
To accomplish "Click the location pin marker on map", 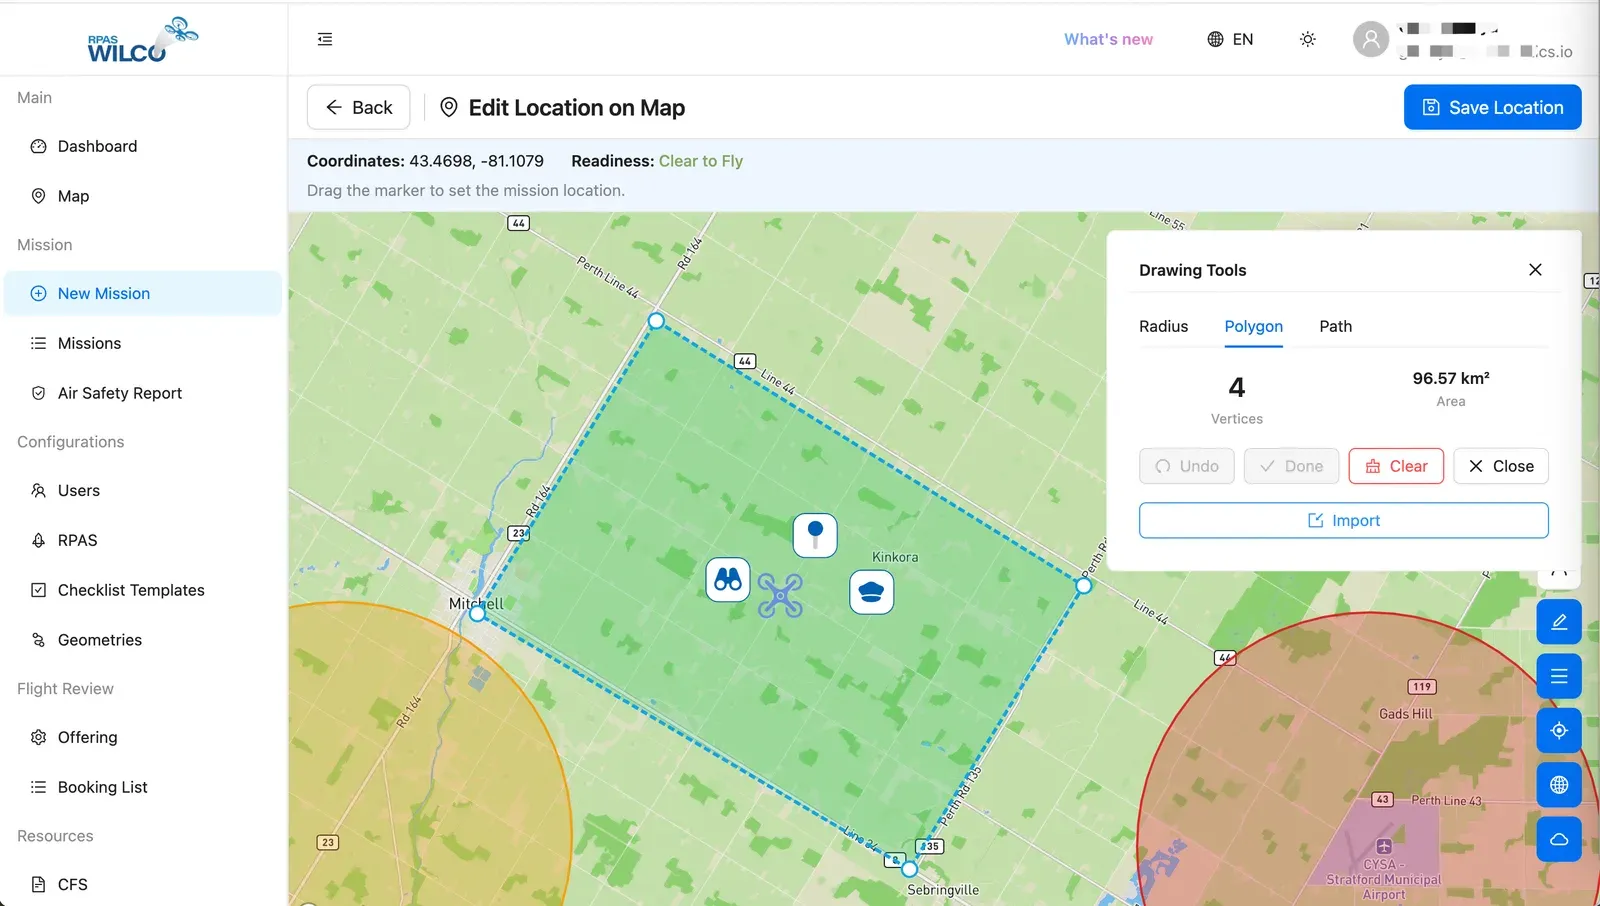I will [815, 535].
